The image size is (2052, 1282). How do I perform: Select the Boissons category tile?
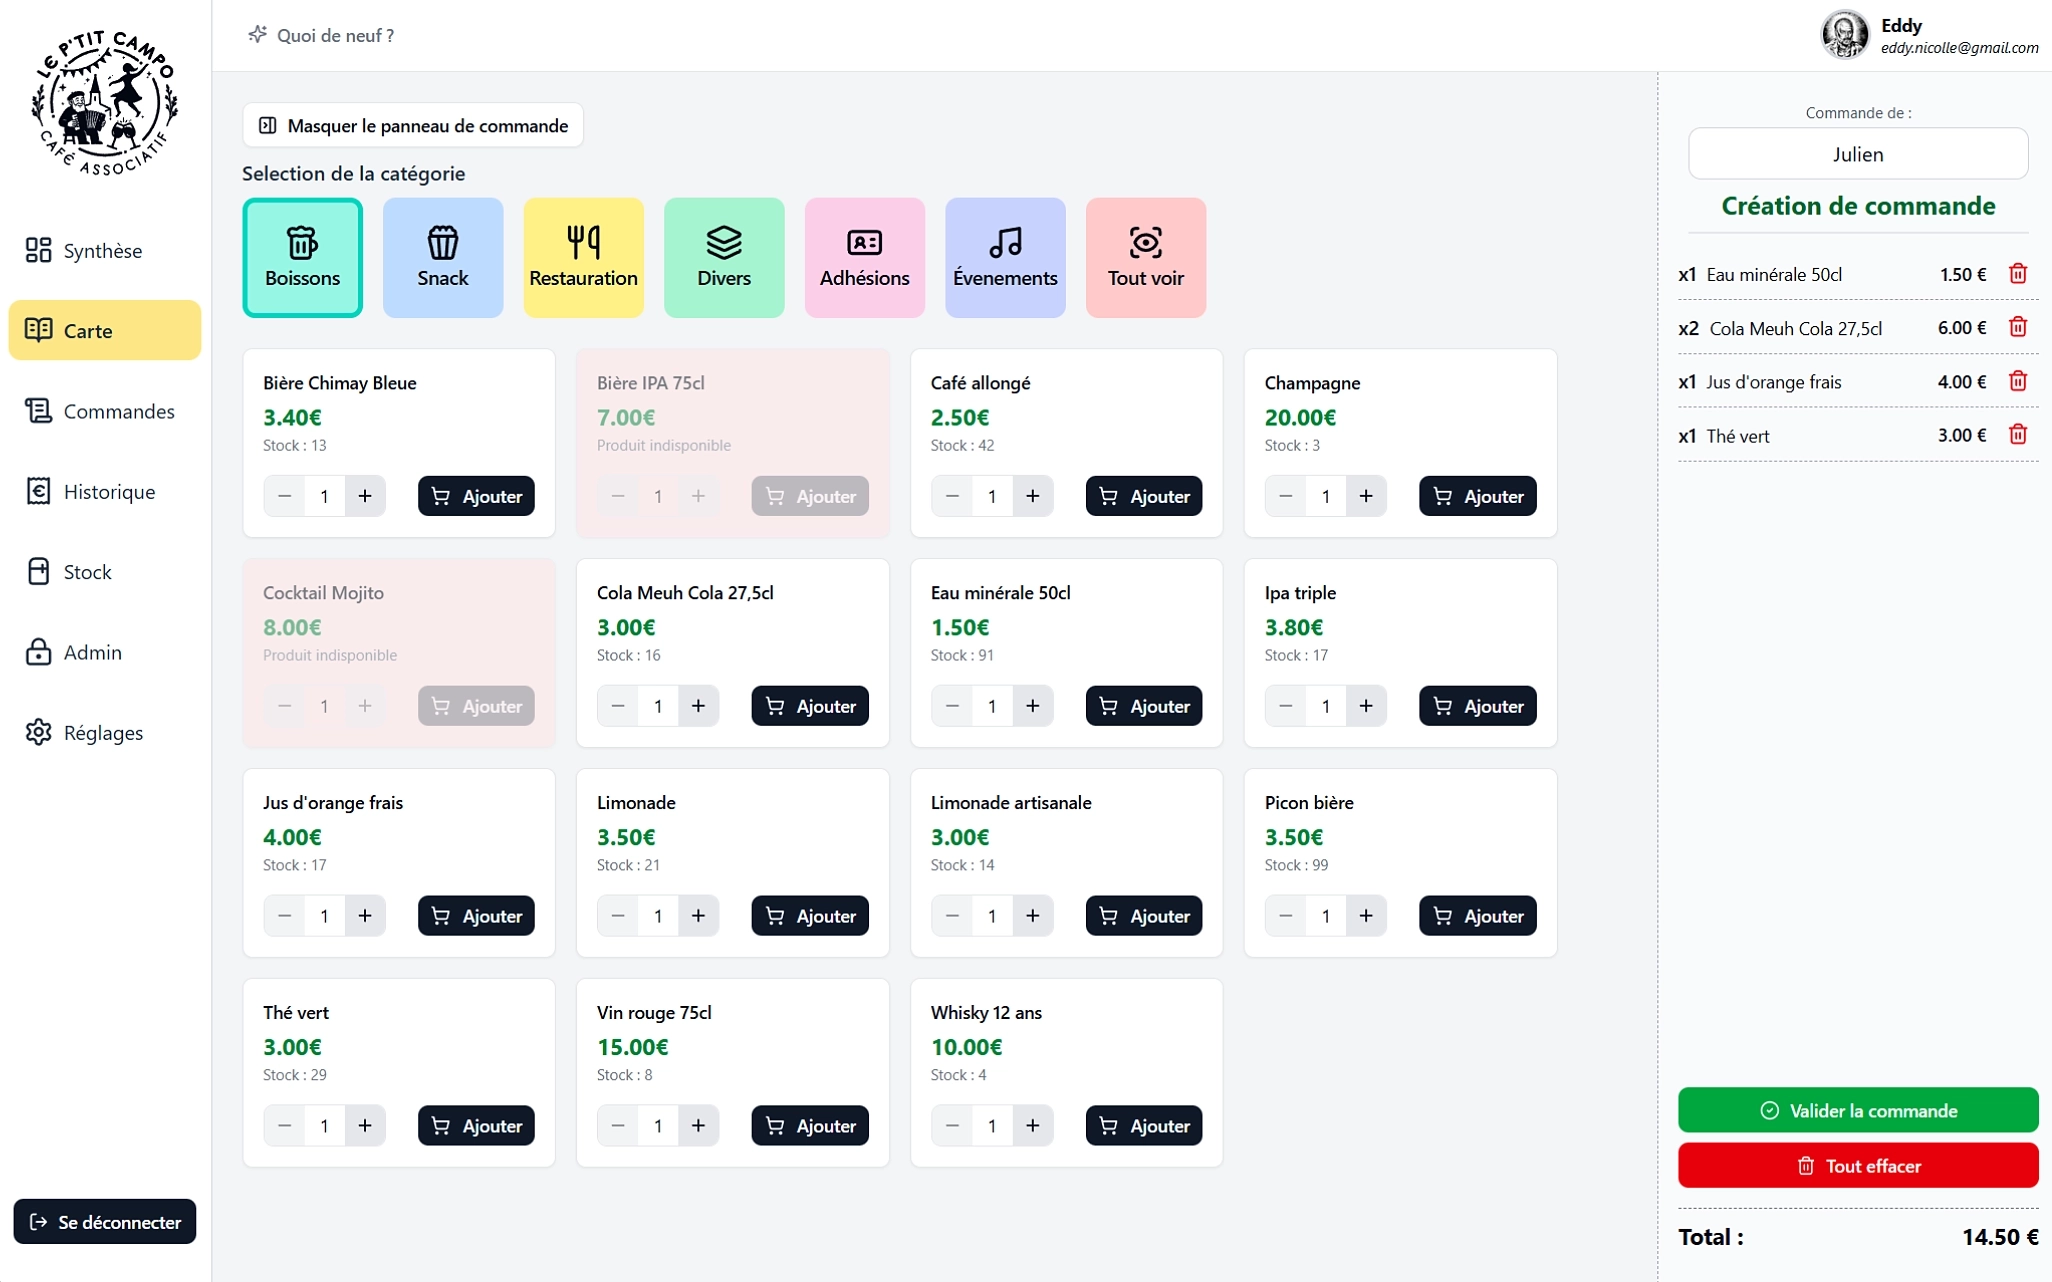302,258
